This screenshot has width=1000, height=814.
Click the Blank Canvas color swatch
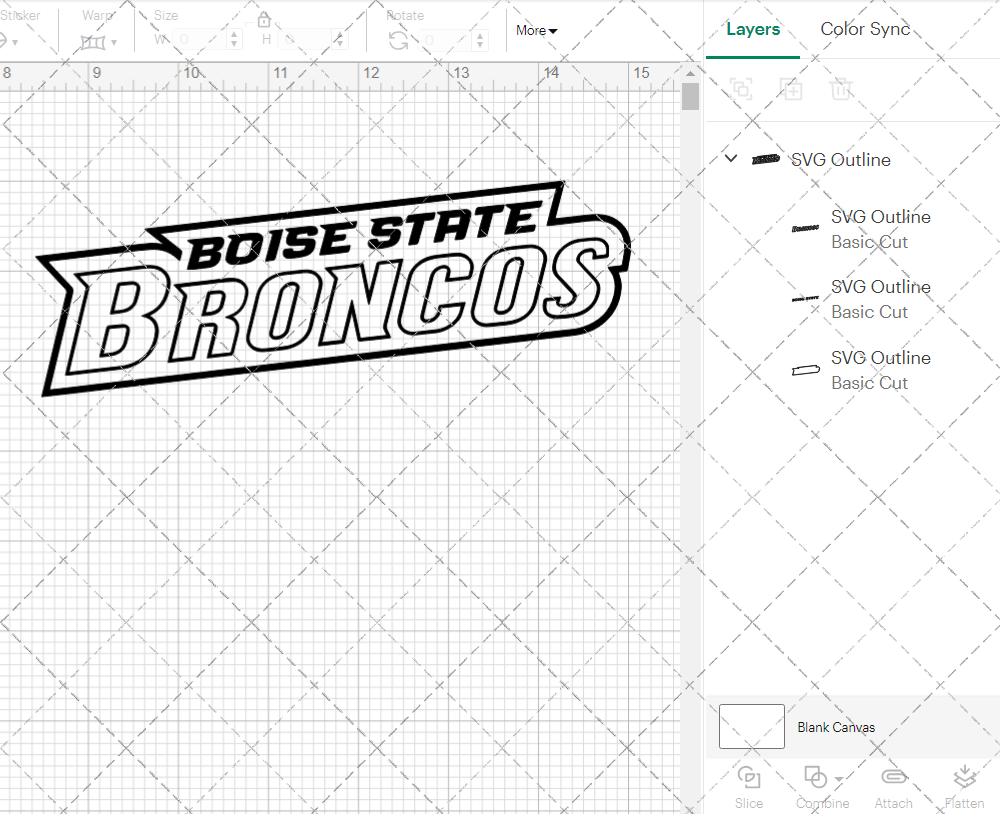750,727
